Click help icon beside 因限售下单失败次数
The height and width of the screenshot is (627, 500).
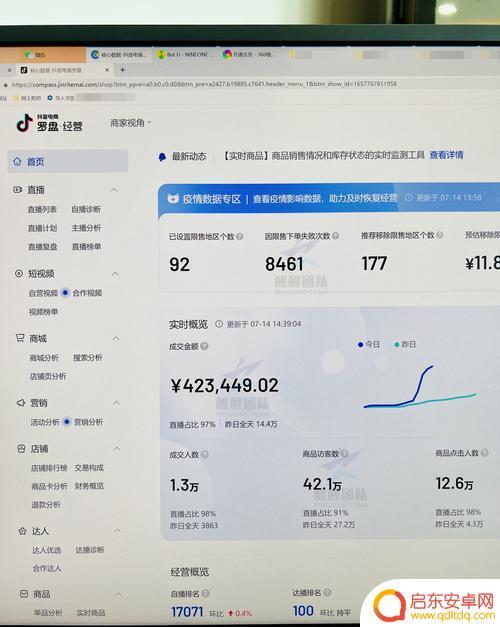(x=336, y=236)
